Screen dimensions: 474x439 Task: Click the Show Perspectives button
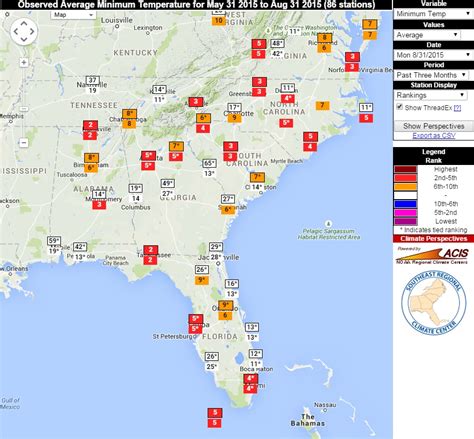coord(434,126)
